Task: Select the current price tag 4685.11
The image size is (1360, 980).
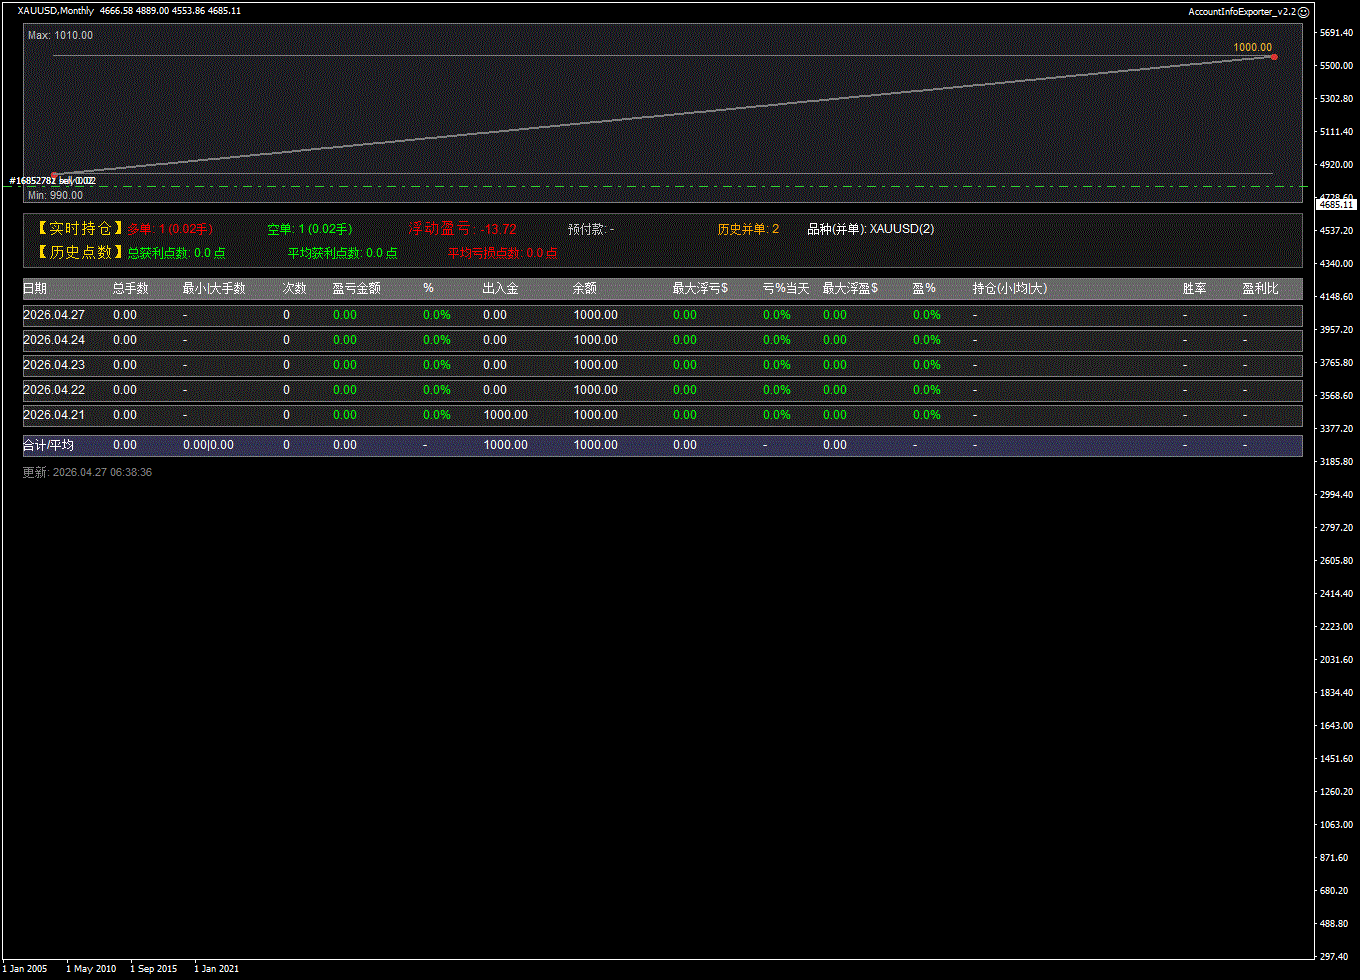Action: tap(1336, 204)
